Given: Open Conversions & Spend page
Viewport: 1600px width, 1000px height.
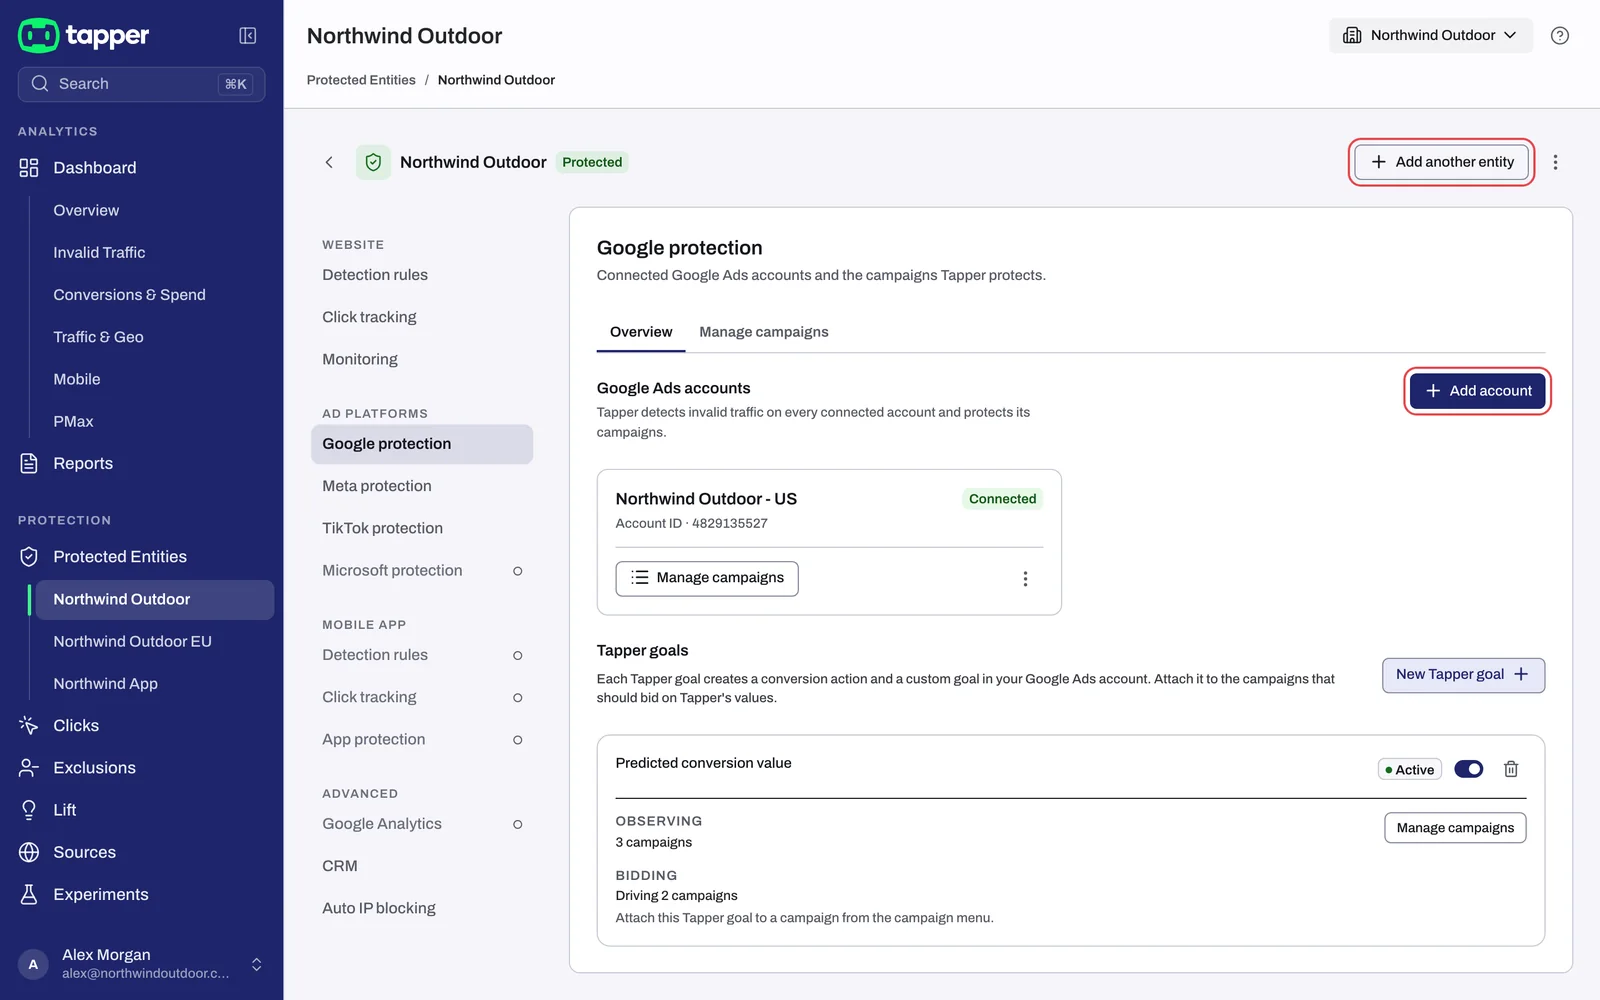Looking at the screenshot, I should click(x=155, y=295).
